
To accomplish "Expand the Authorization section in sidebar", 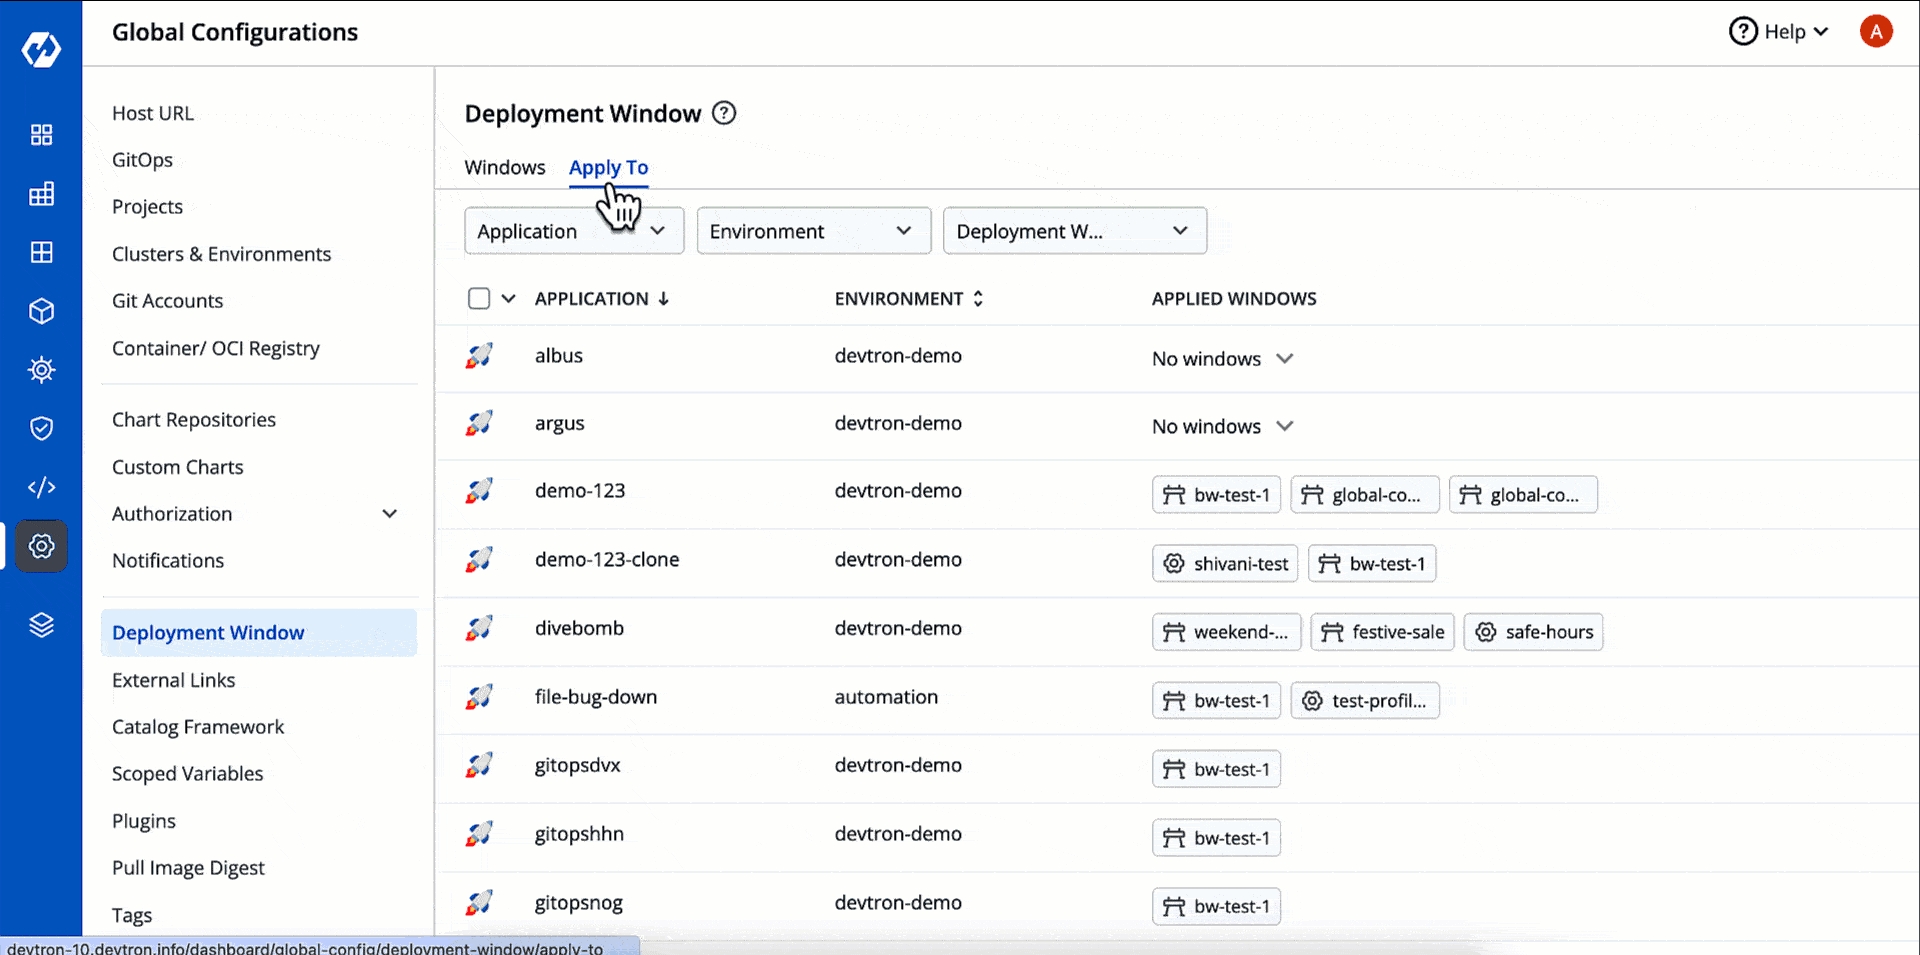I will pos(390,514).
